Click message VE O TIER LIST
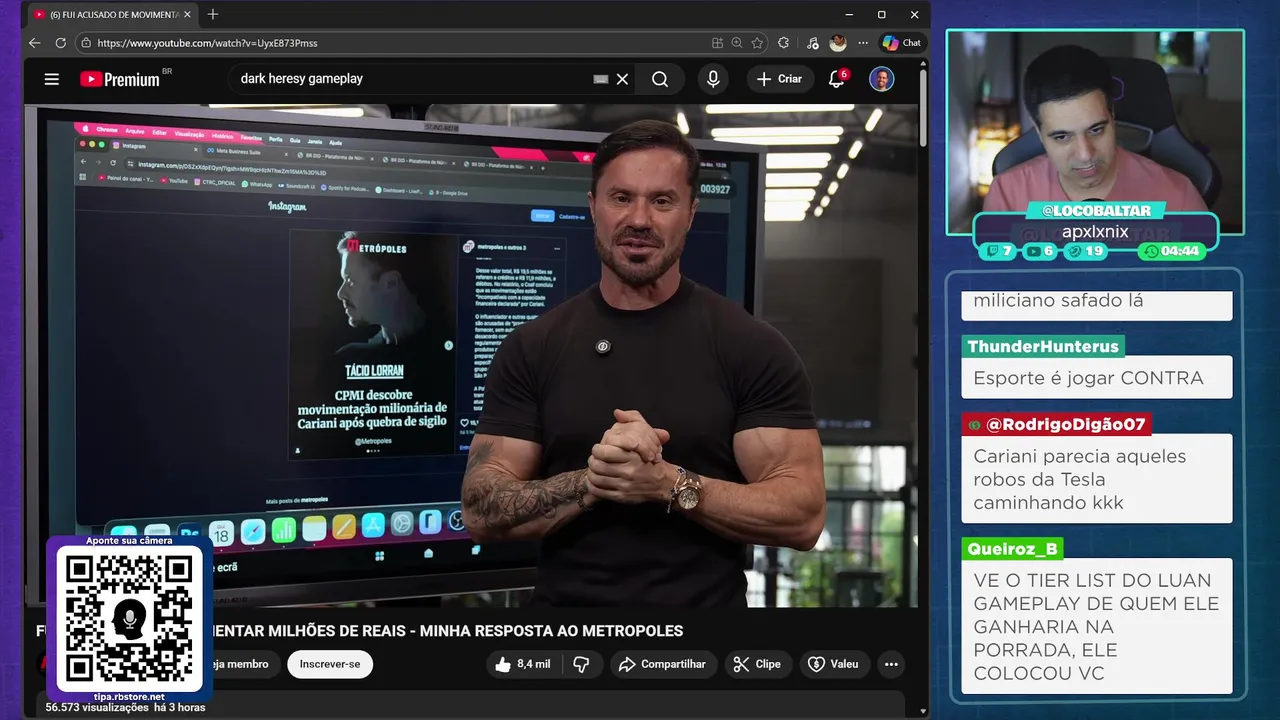The height and width of the screenshot is (720, 1280). pyautogui.click(x=1096, y=627)
